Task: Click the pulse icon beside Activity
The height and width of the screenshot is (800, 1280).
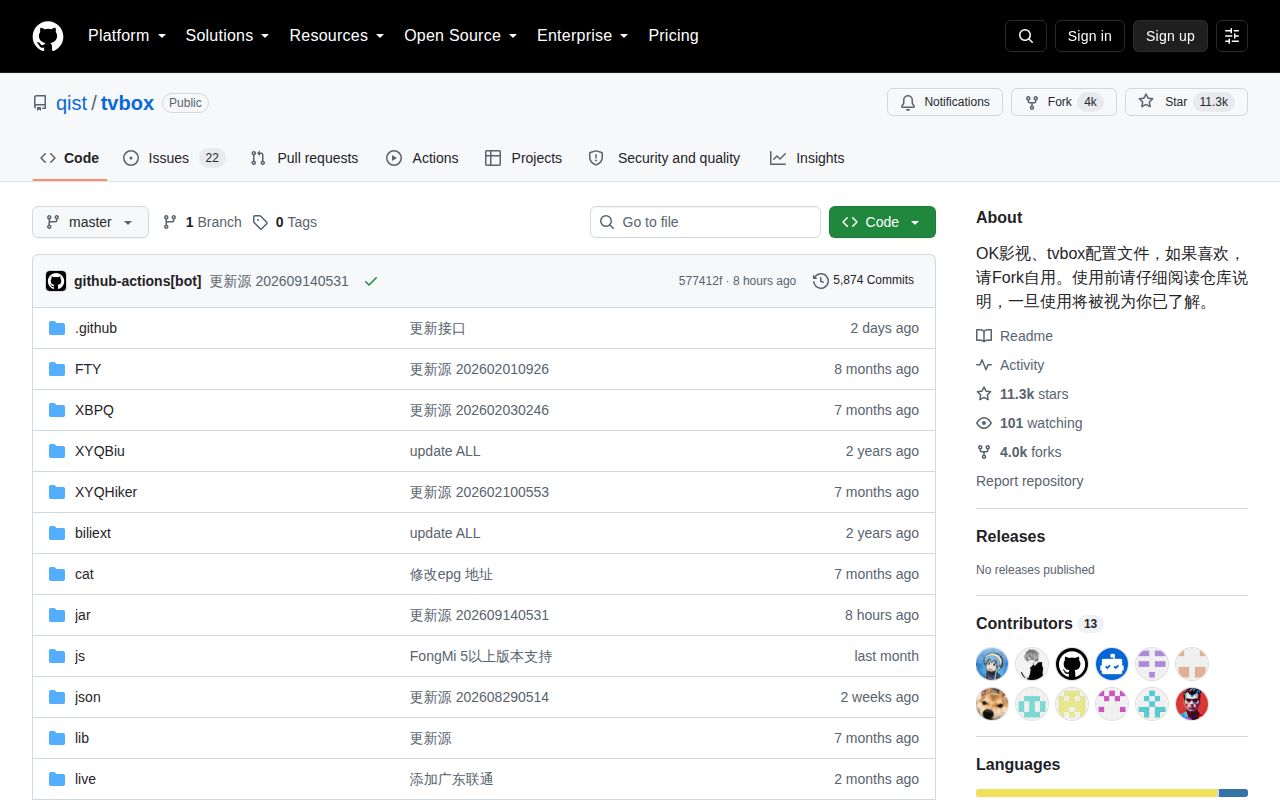Action: point(984,365)
